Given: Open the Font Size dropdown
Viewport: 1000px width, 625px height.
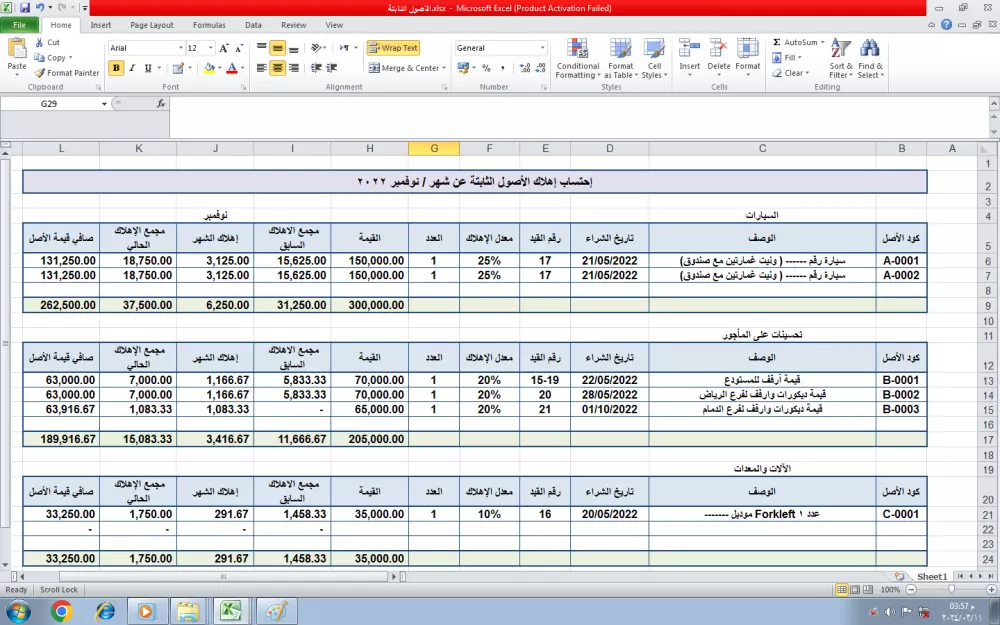Looking at the screenshot, I should (210, 47).
